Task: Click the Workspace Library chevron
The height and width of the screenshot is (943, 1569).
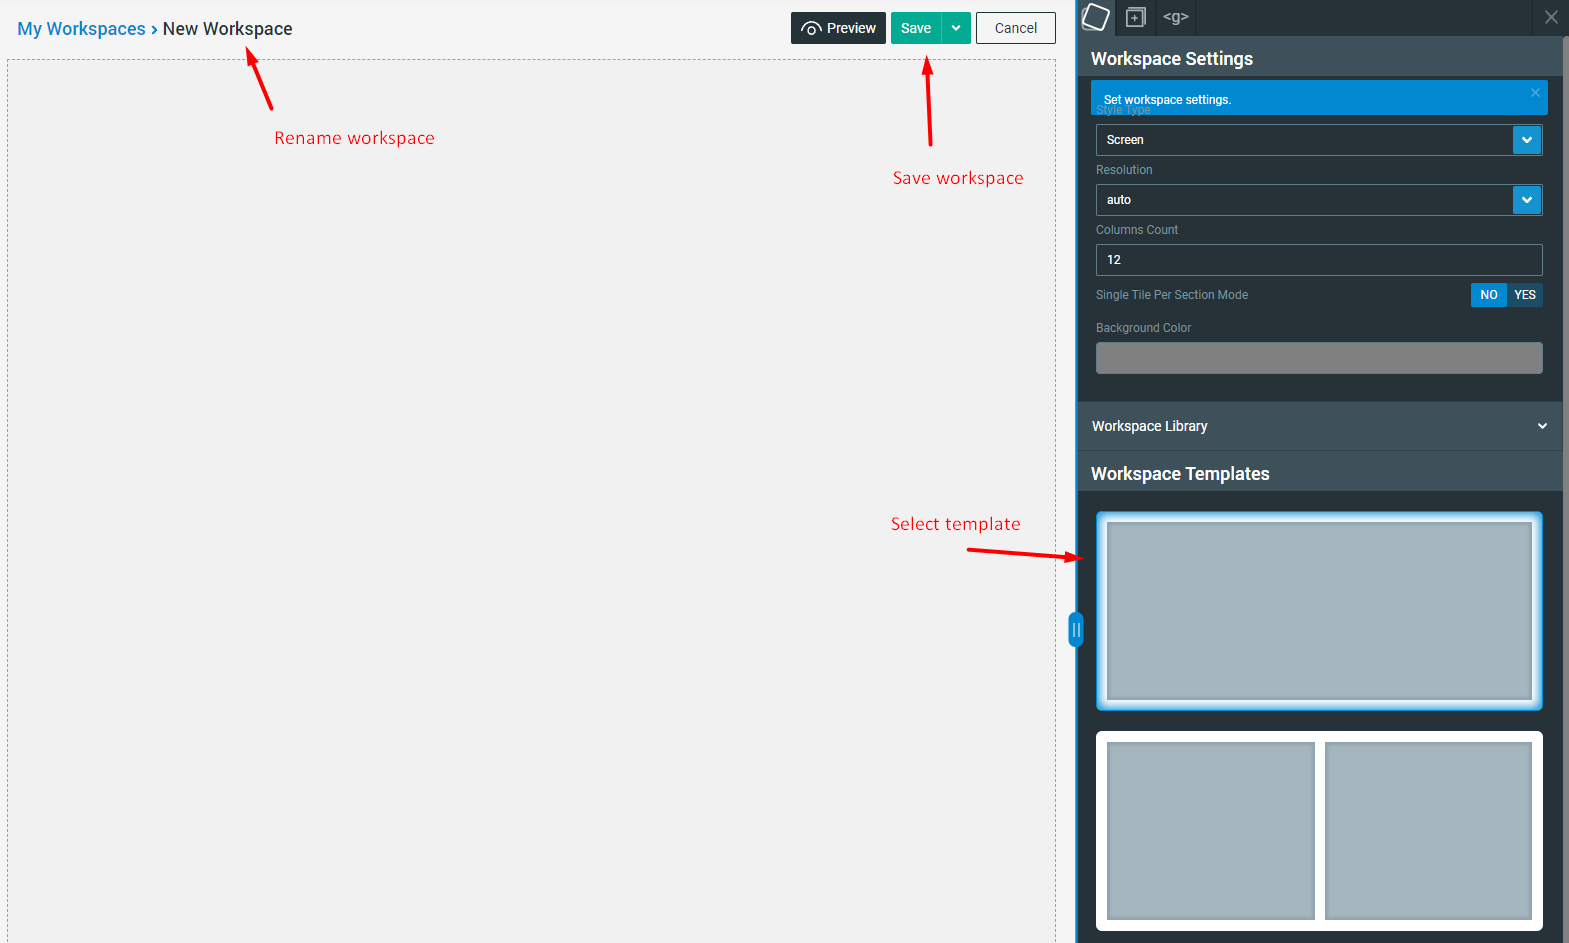Action: (1542, 426)
